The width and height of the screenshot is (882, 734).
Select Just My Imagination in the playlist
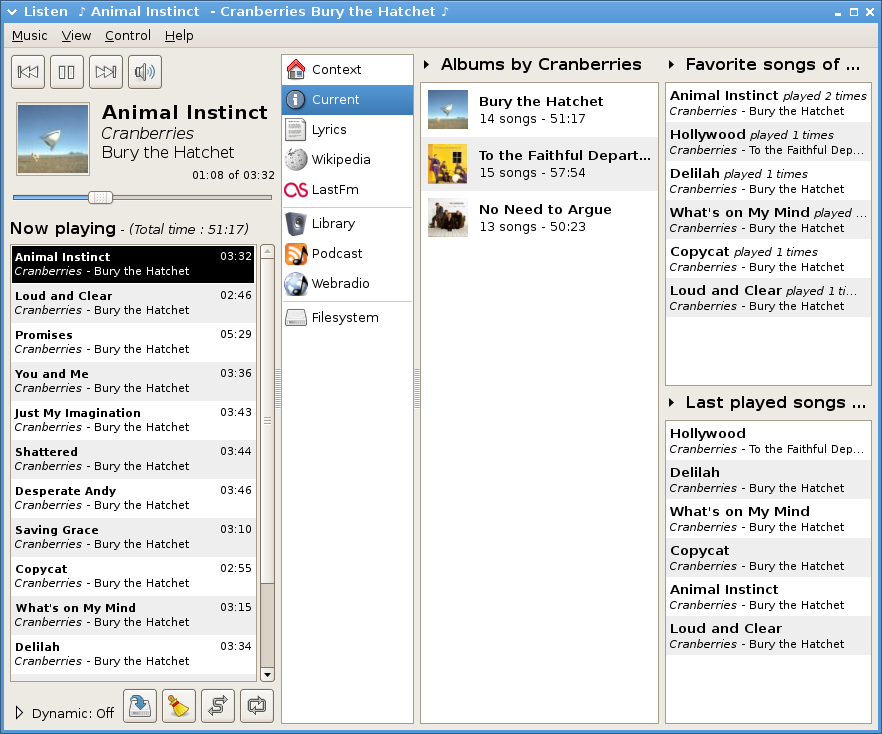coord(133,420)
